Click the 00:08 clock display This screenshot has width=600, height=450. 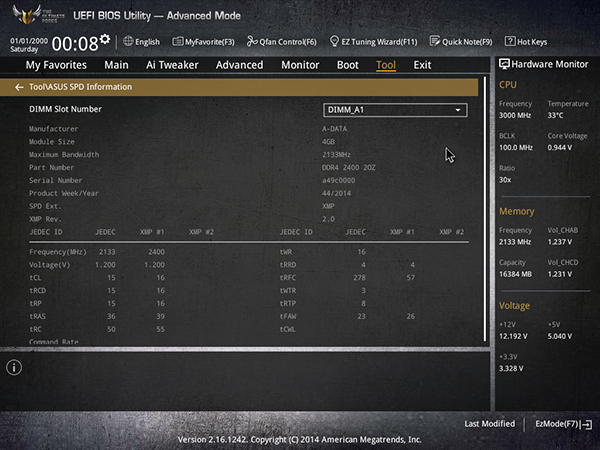(x=75, y=44)
